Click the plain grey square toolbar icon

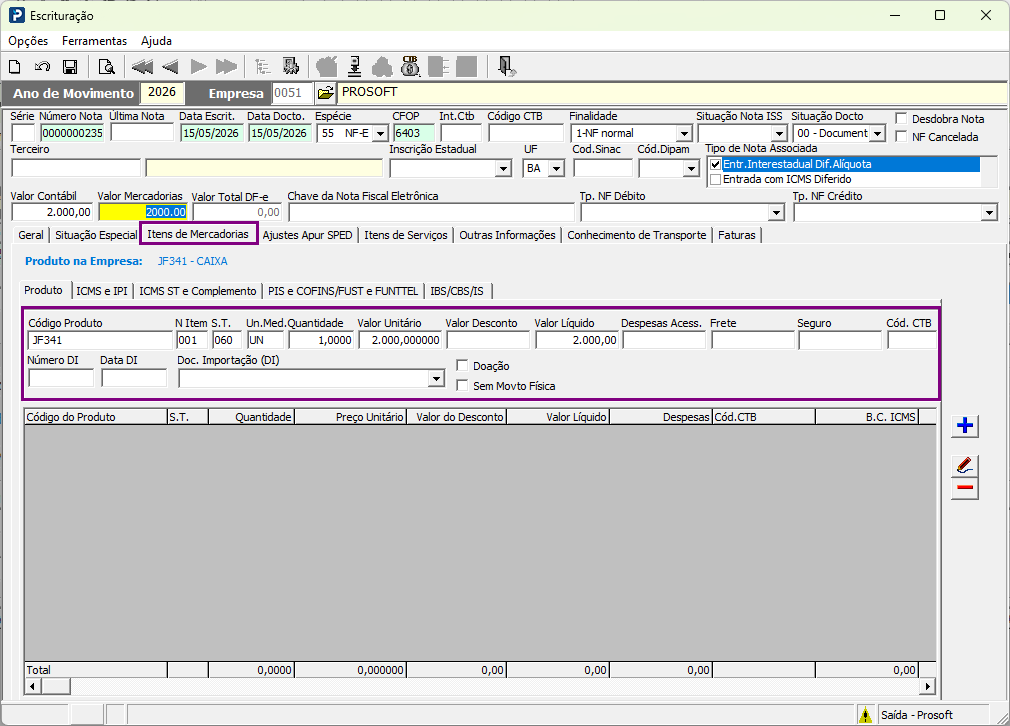tap(466, 67)
